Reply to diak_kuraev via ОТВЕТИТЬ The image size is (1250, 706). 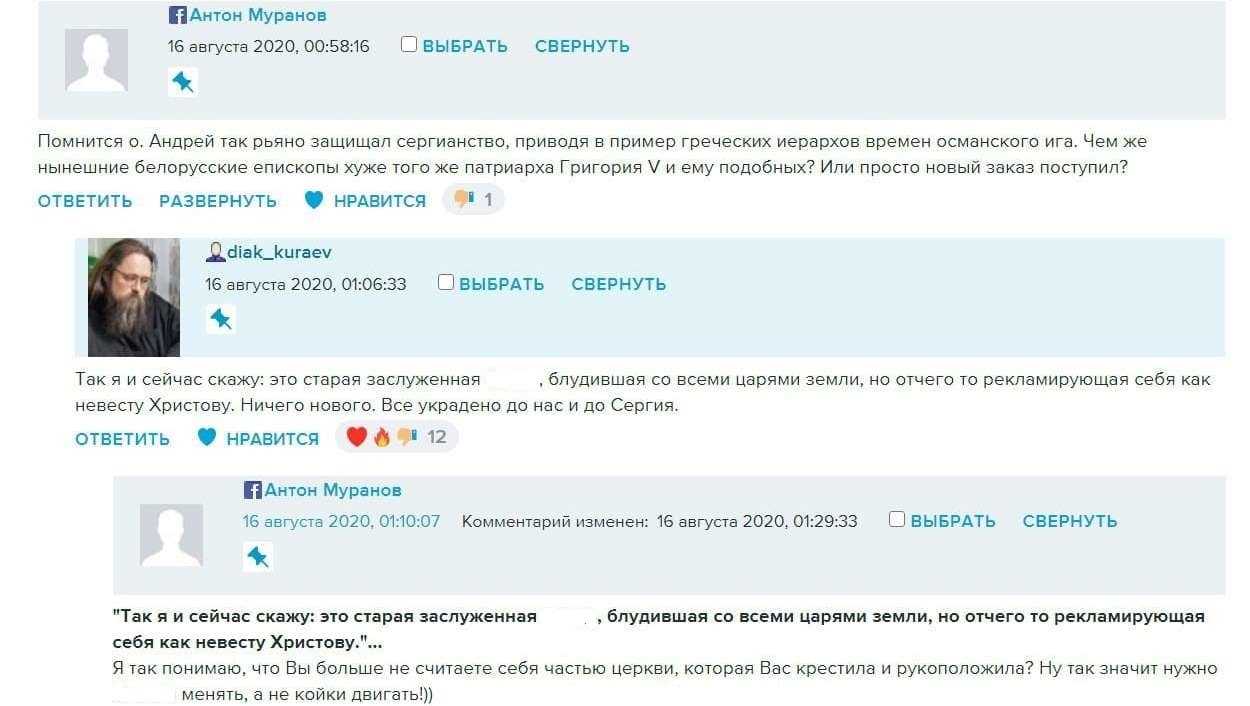pyautogui.click(x=123, y=438)
